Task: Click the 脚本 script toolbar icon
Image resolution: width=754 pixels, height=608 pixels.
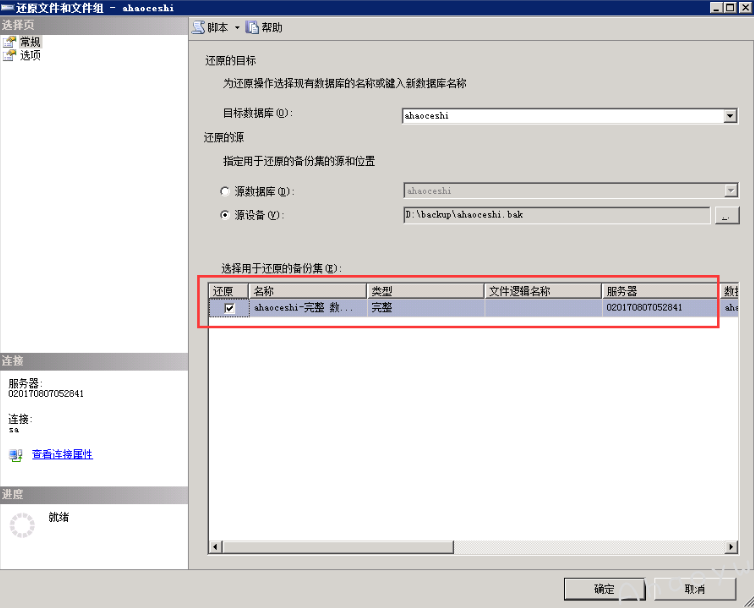Action: [198, 28]
